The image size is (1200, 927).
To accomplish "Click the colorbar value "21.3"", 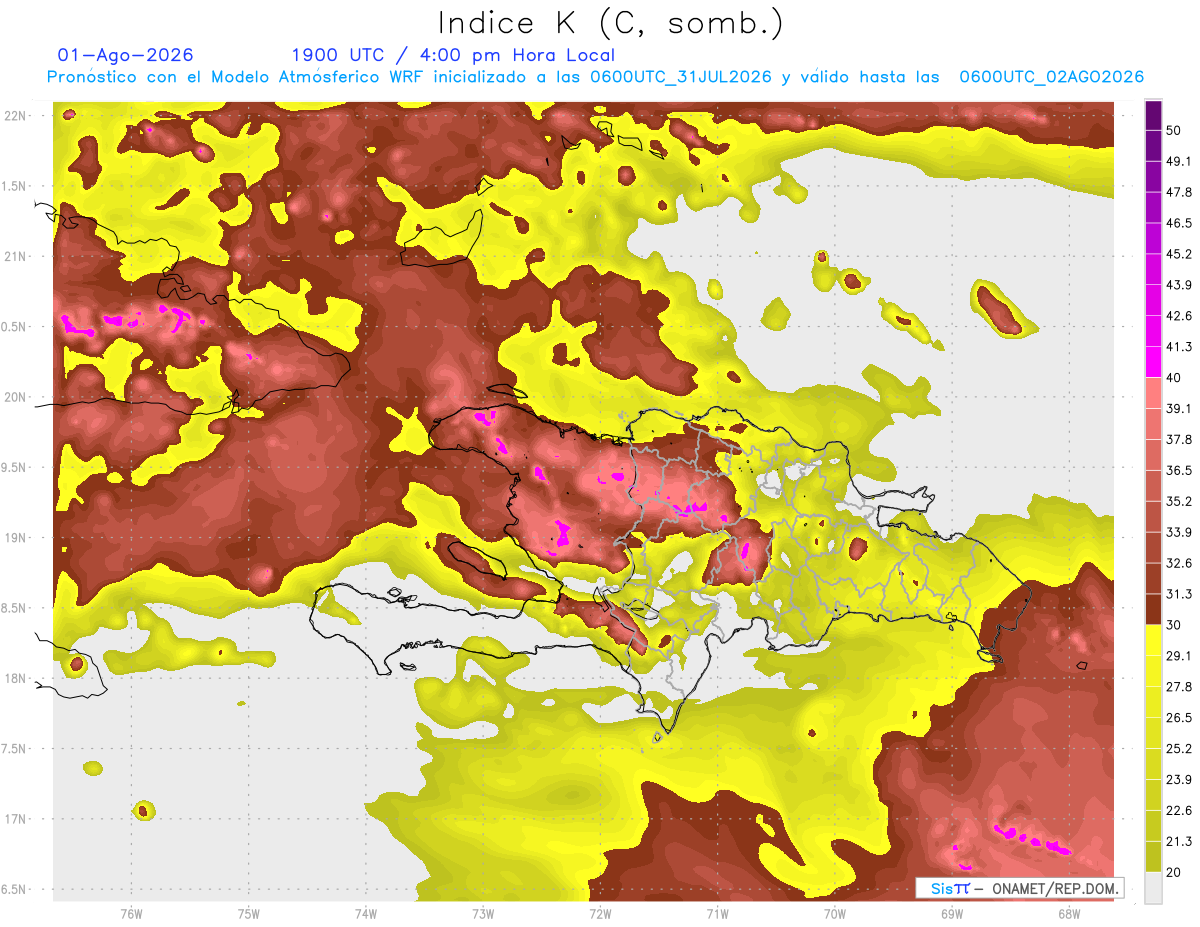I will coord(1178,842).
